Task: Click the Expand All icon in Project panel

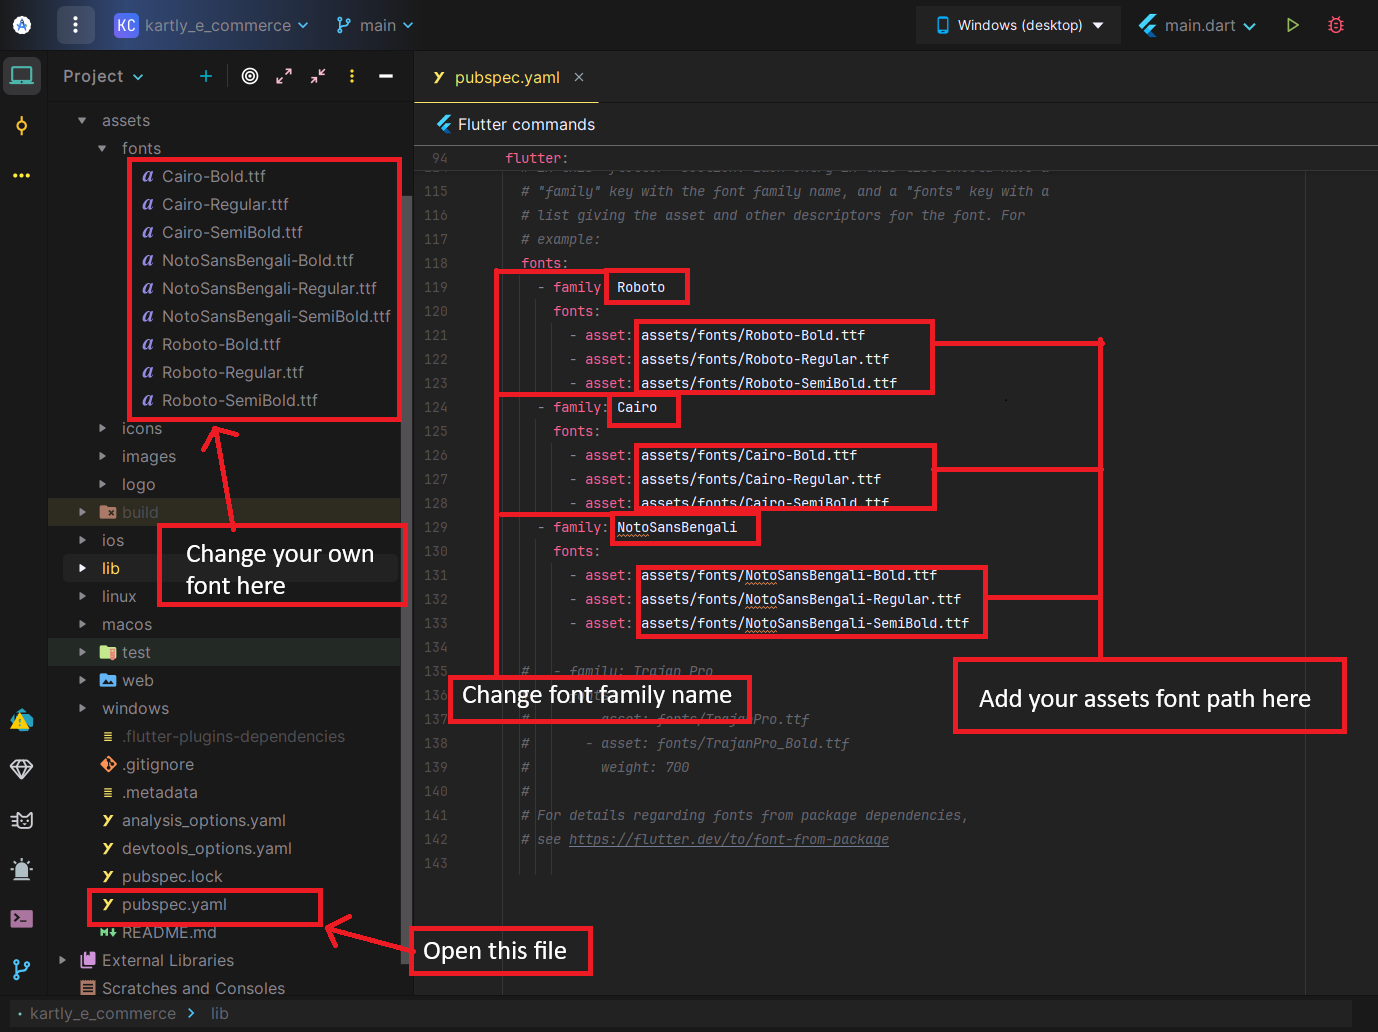Action: tap(284, 76)
